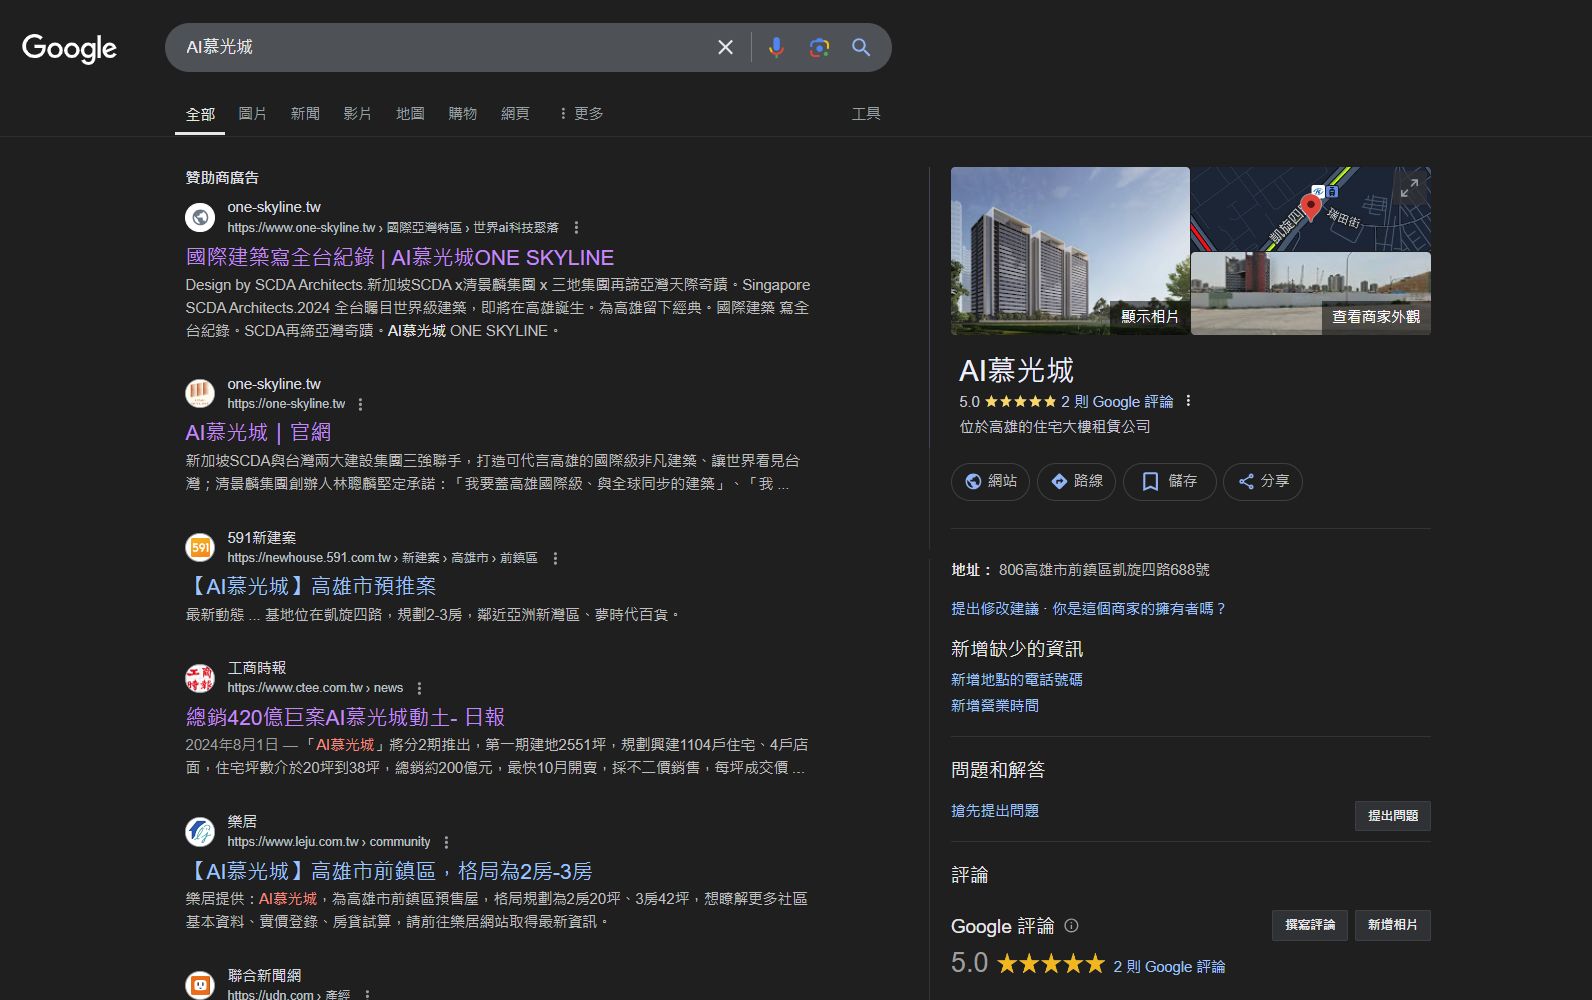This screenshot has width=1592, height=1000.
Task: Open options menu for first one-skyline.tw ad
Action: click(576, 228)
